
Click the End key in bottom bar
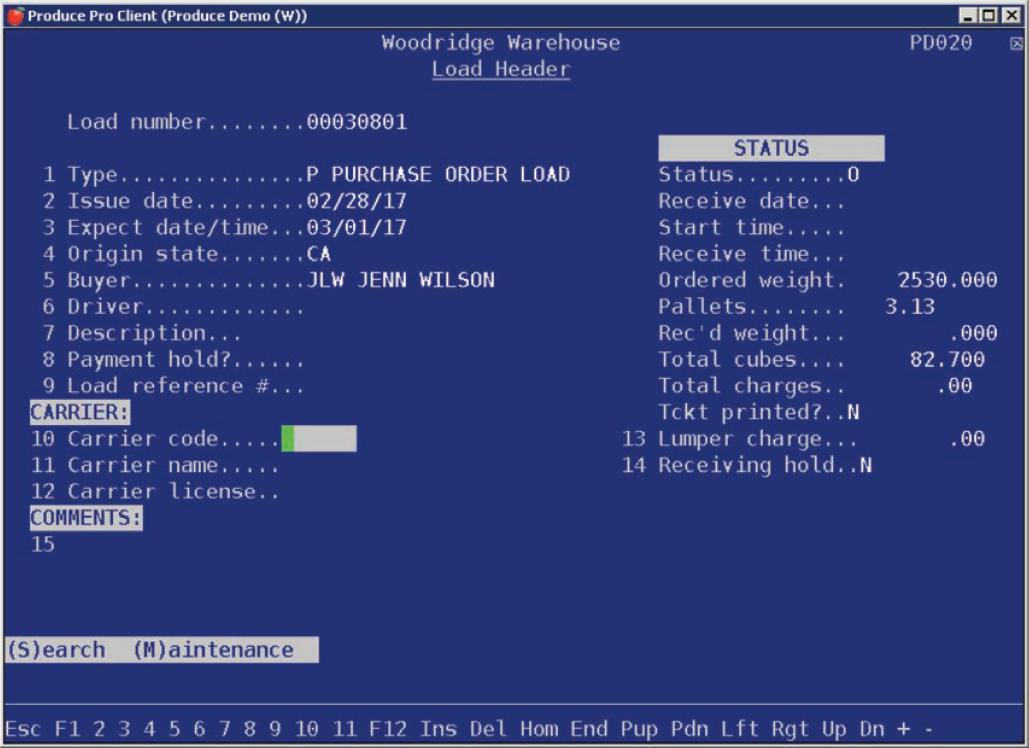point(588,729)
